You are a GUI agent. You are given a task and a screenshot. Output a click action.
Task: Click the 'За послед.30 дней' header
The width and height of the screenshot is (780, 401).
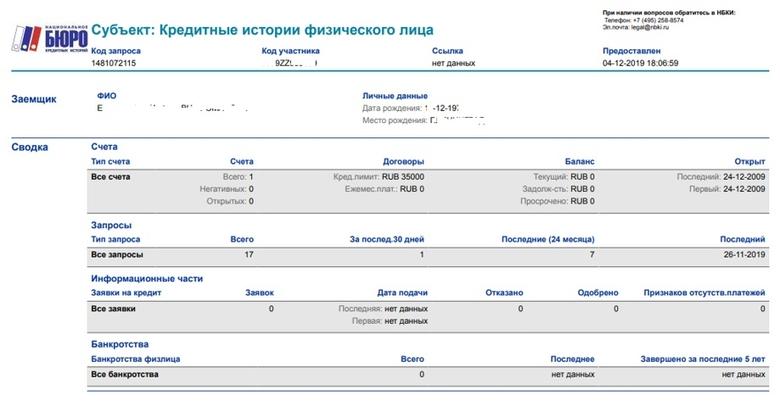[387, 239]
